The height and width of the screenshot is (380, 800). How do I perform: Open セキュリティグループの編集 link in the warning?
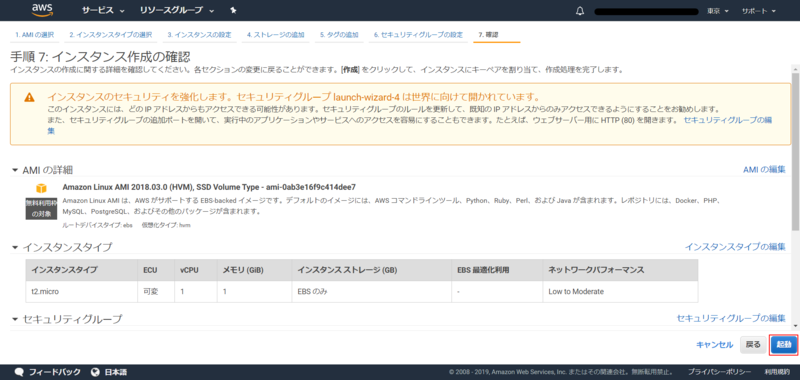point(727,120)
